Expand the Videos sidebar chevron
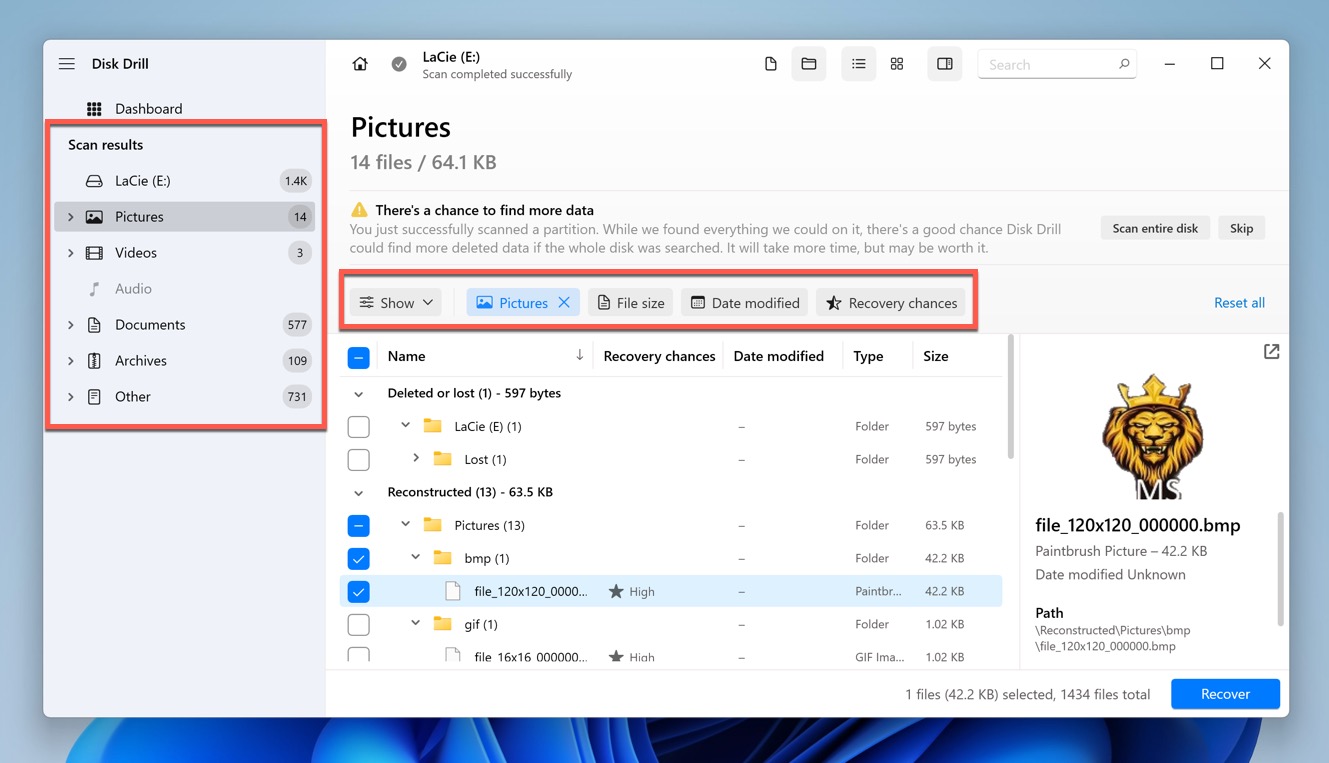The width and height of the screenshot is (1329, 763). 70,253
